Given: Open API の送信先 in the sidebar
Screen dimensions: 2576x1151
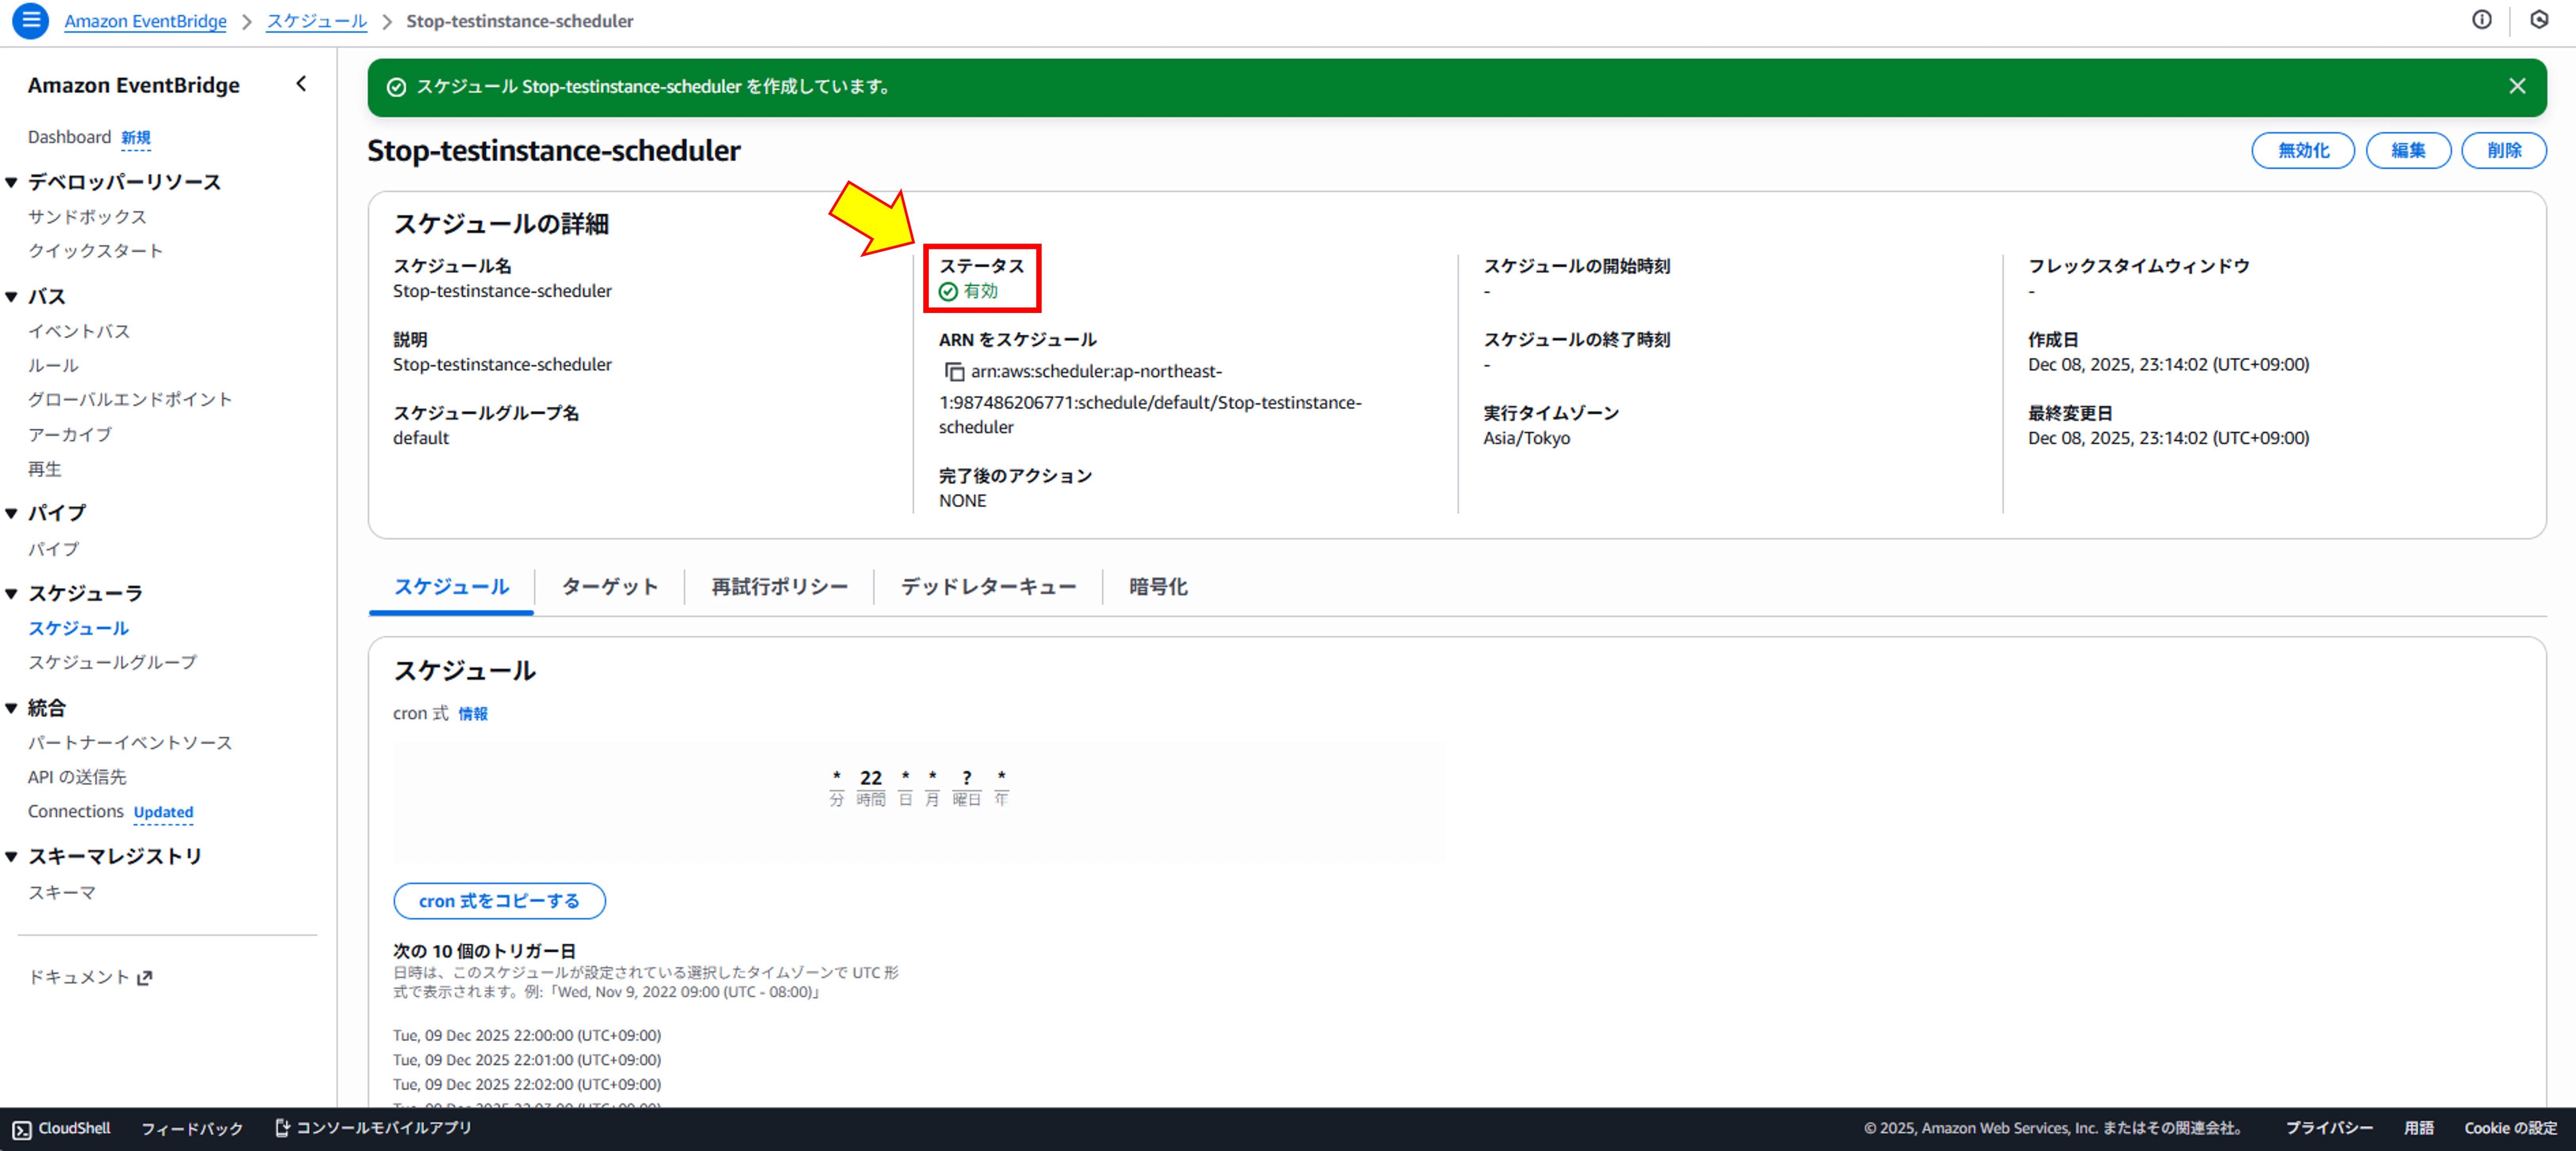Looking at the screenshot, I should coord(77,777).
